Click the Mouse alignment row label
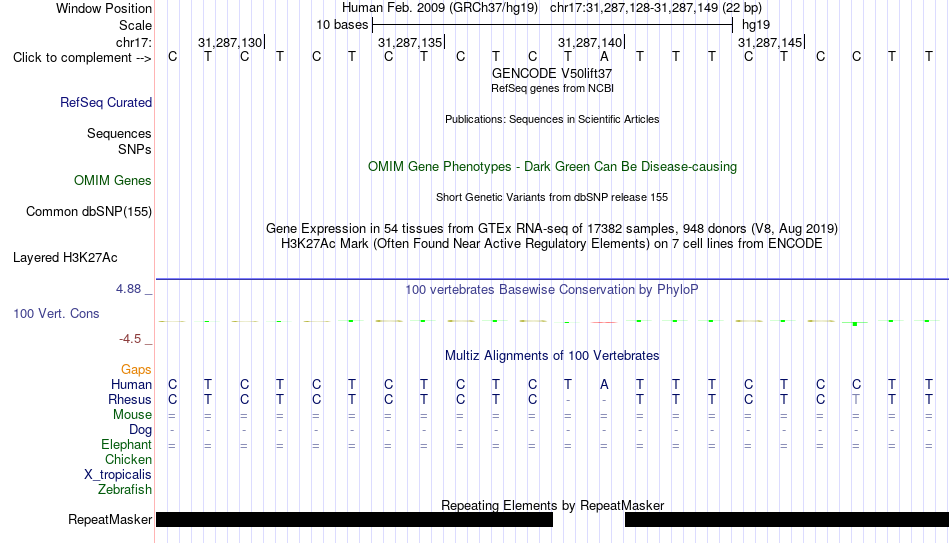Viewport: 950px width, 543px height. [132, 415]
